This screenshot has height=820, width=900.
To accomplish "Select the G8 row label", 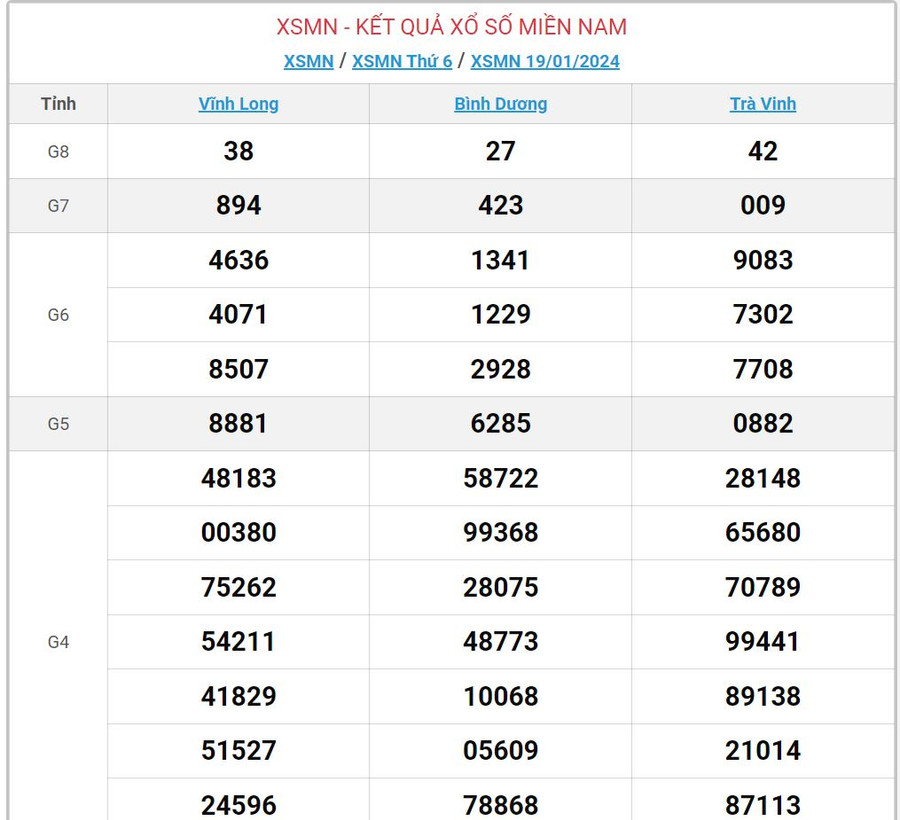I will (58, 152).
